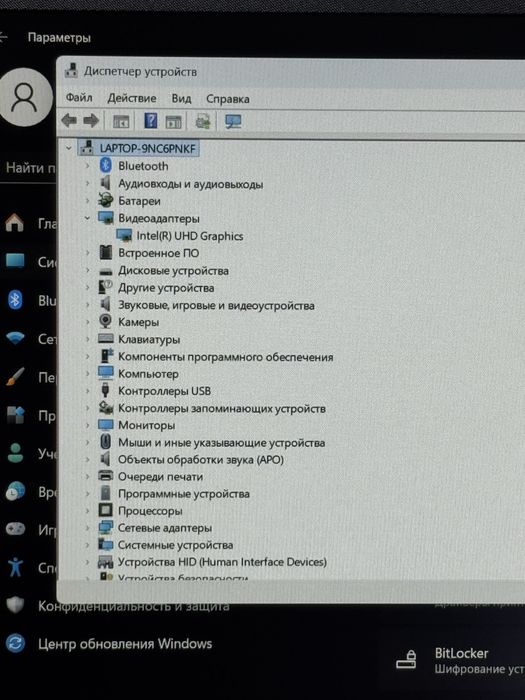Expand the Дисковые устройства arrow
The height and width of the screenshot is (700, 525).
pyautogui.click(x=88, y=271)
